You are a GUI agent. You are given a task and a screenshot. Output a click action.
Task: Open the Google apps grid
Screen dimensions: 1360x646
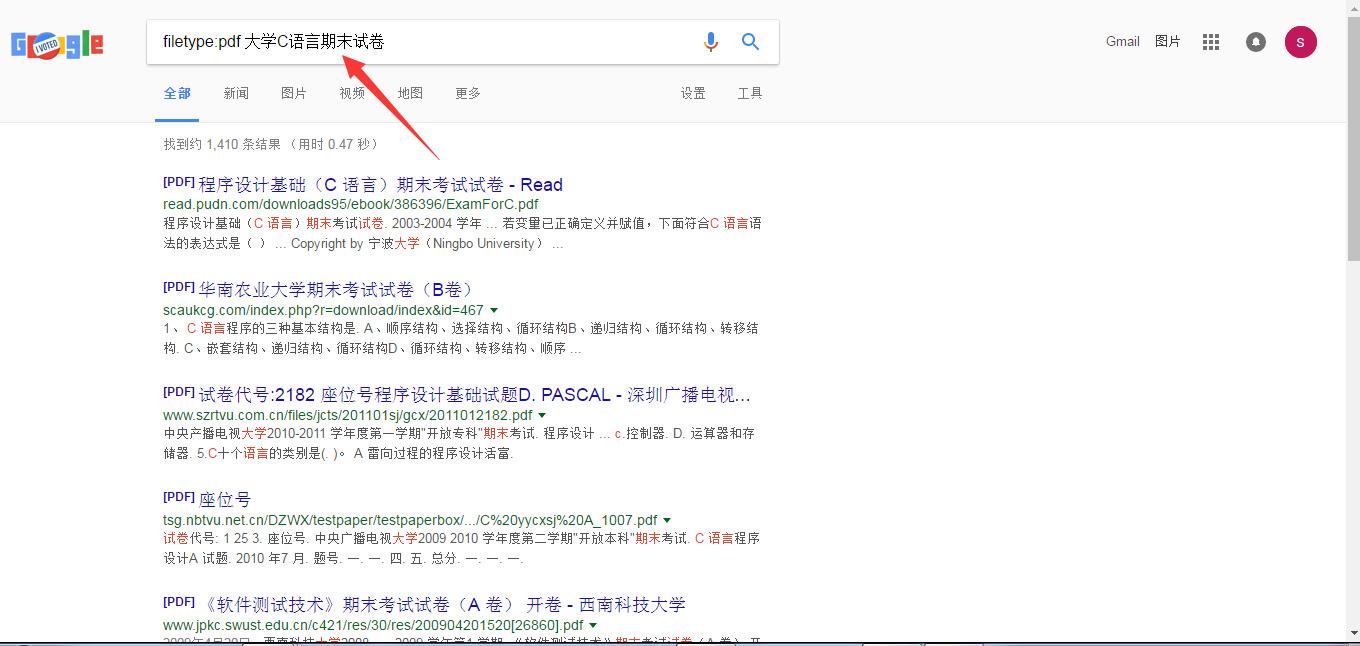[1211, 42]
